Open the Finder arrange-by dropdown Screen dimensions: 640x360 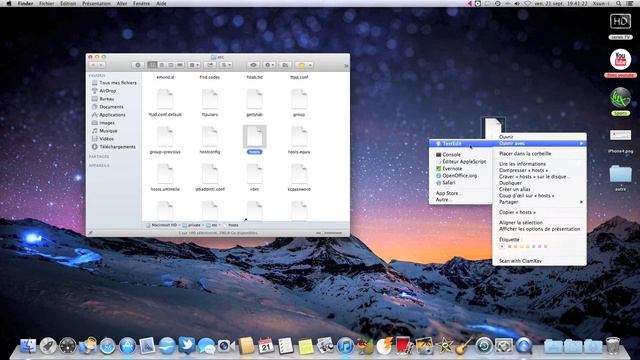click(x=194, y=65)
